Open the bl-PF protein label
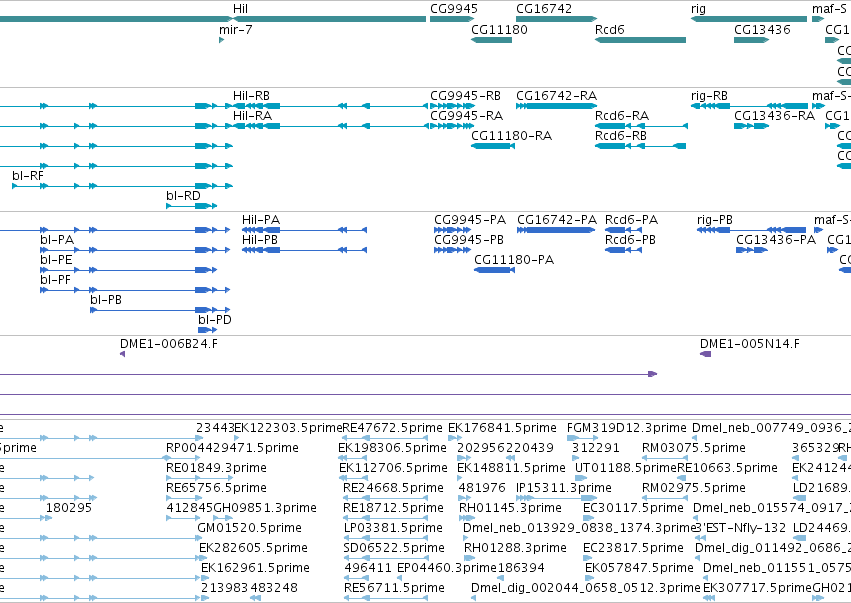 pyautogui.click(x=55, y=280)
